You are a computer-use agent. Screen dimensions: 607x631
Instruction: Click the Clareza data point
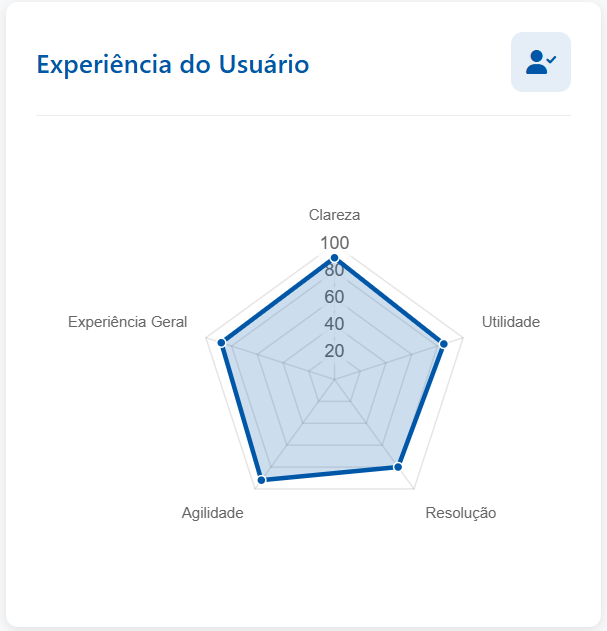tap(334, 258)
